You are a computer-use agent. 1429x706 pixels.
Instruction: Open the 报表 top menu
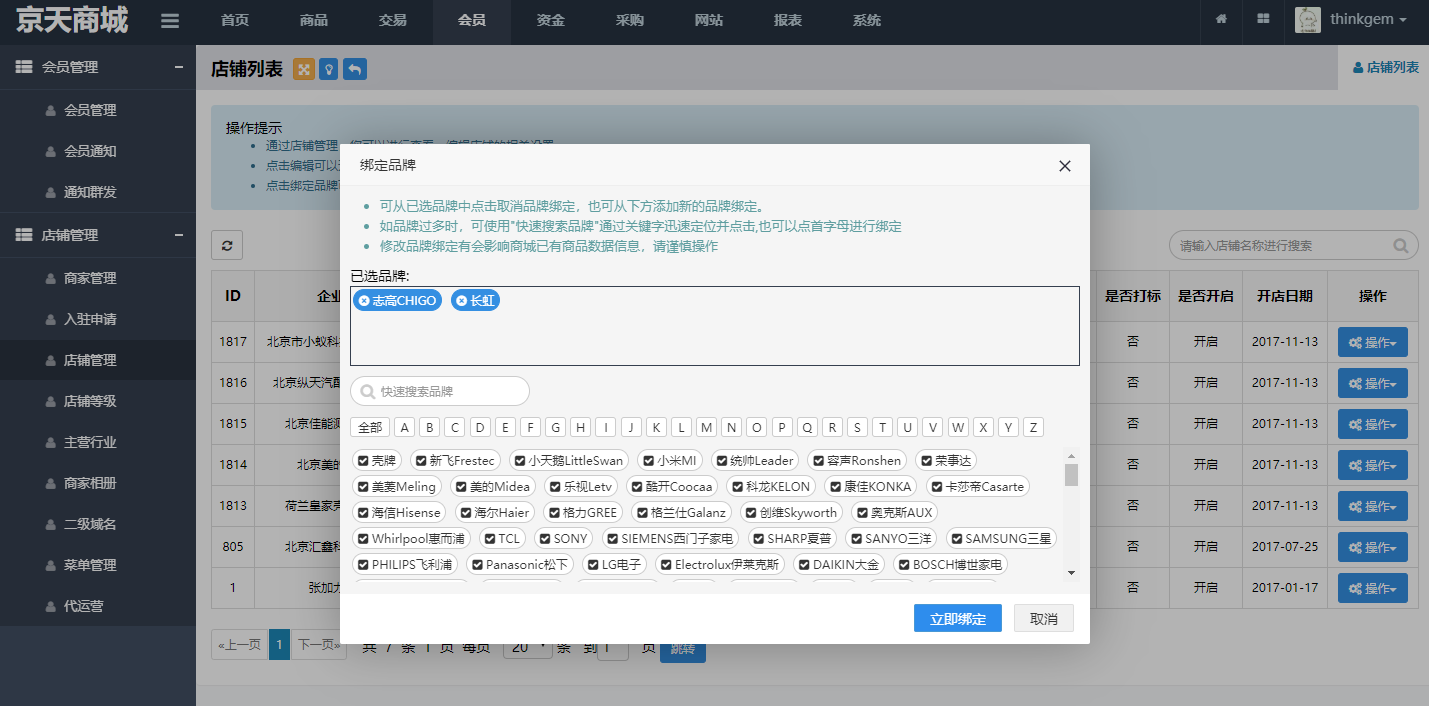pyautogui.click(x=788, y=20)
